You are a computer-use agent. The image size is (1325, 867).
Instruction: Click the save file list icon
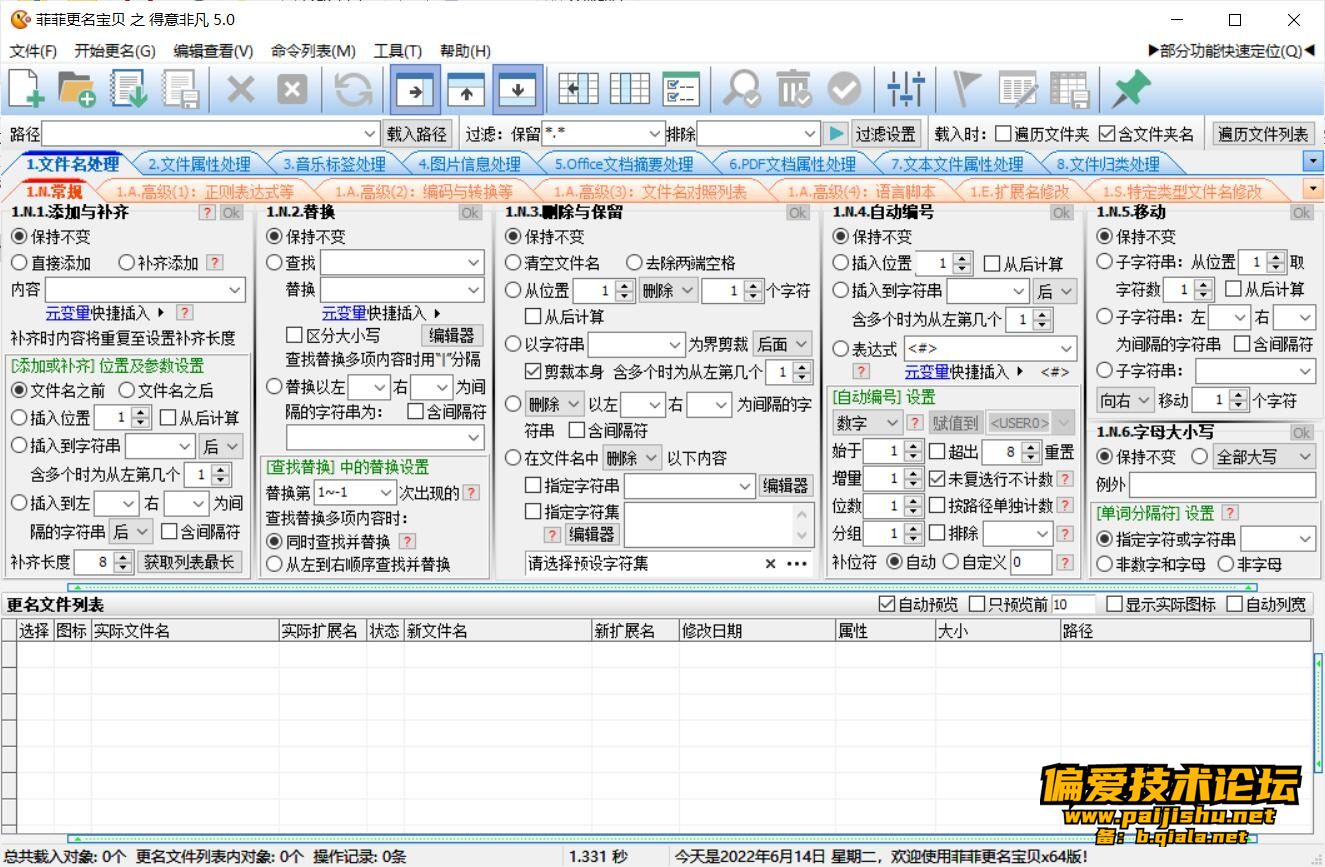[180, 90]
